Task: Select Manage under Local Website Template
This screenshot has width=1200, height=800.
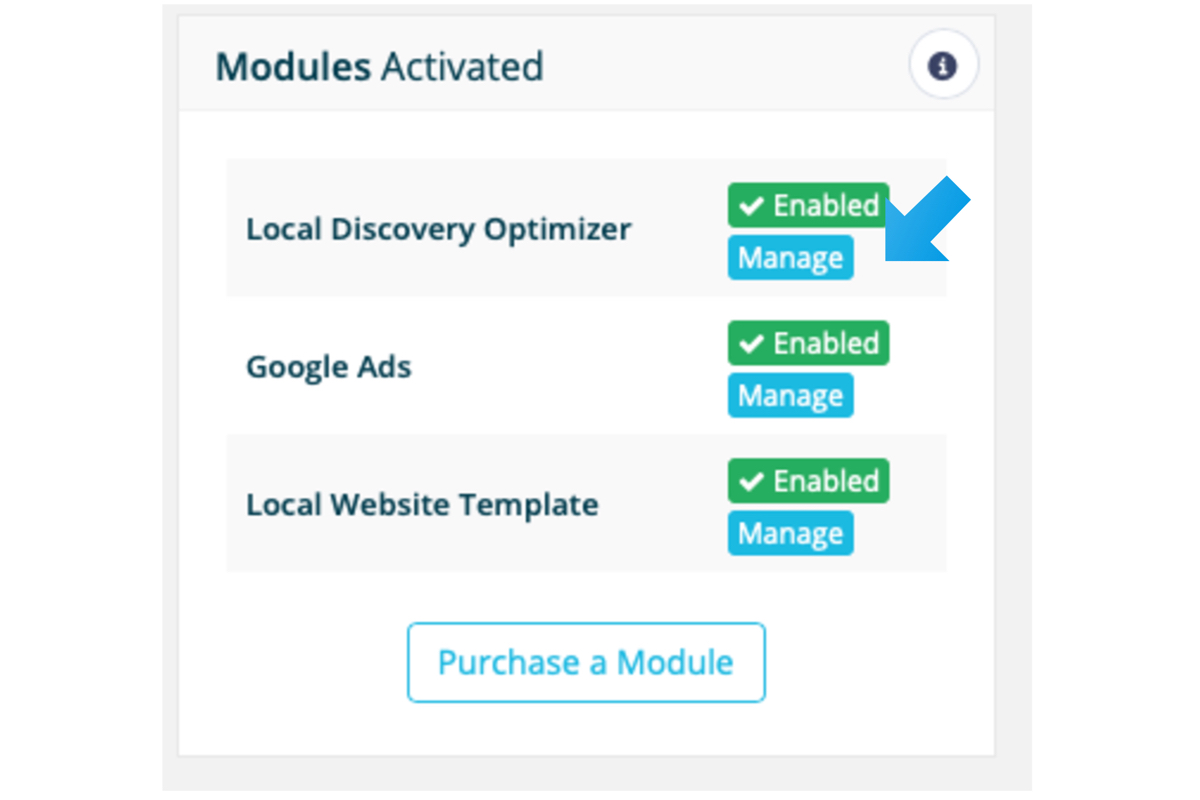Action: (790, 534)
